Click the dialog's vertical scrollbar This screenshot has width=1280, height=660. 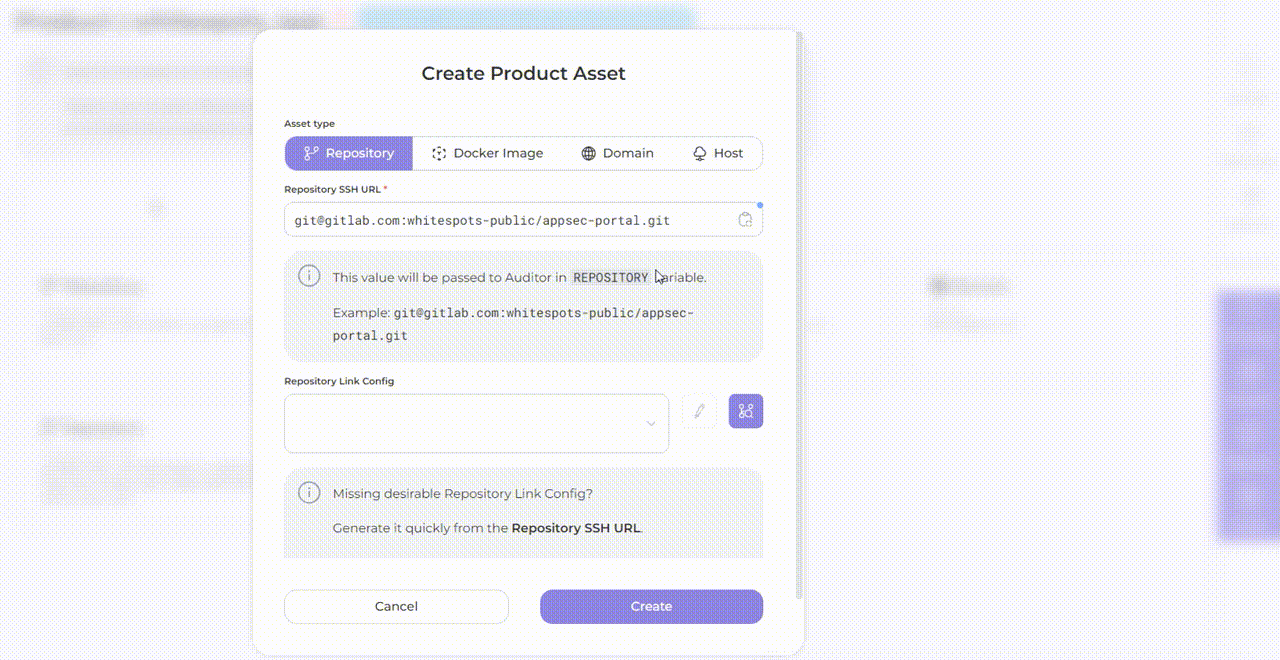(798, 300)
